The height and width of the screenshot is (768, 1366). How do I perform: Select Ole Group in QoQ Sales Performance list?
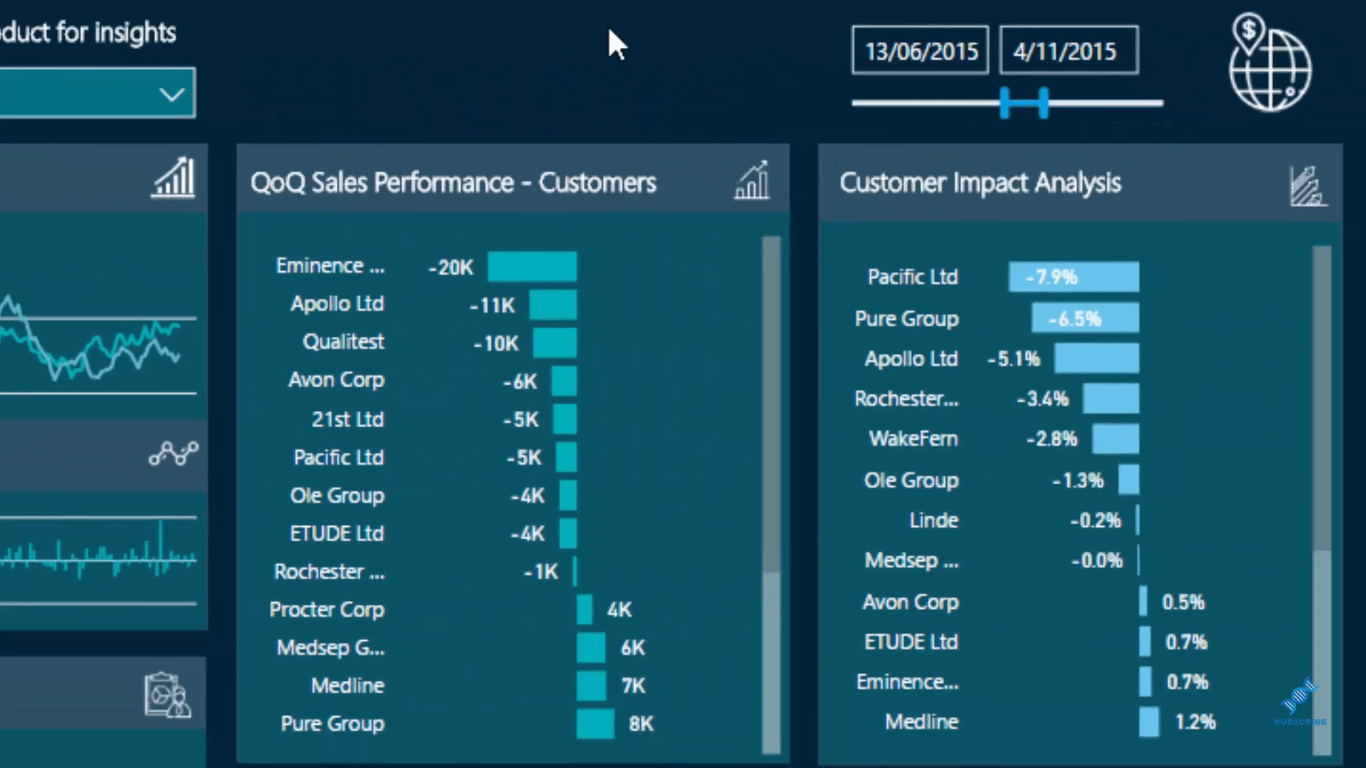(x=337, y=496)
